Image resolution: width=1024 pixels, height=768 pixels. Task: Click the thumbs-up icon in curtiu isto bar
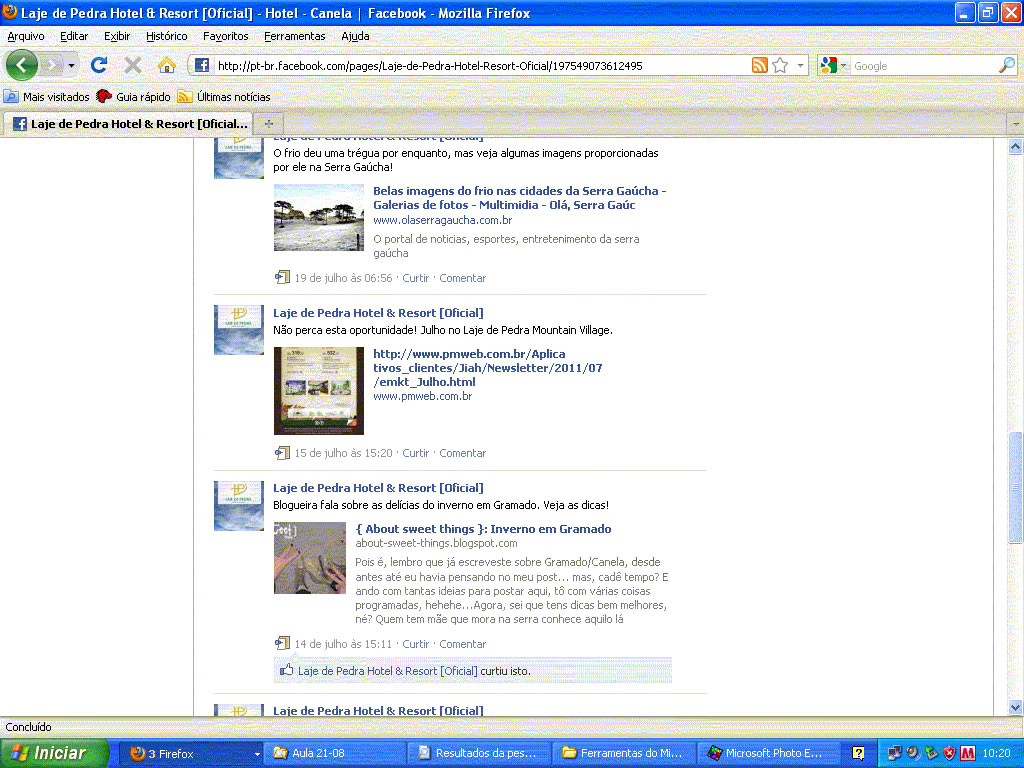[287, 670]
